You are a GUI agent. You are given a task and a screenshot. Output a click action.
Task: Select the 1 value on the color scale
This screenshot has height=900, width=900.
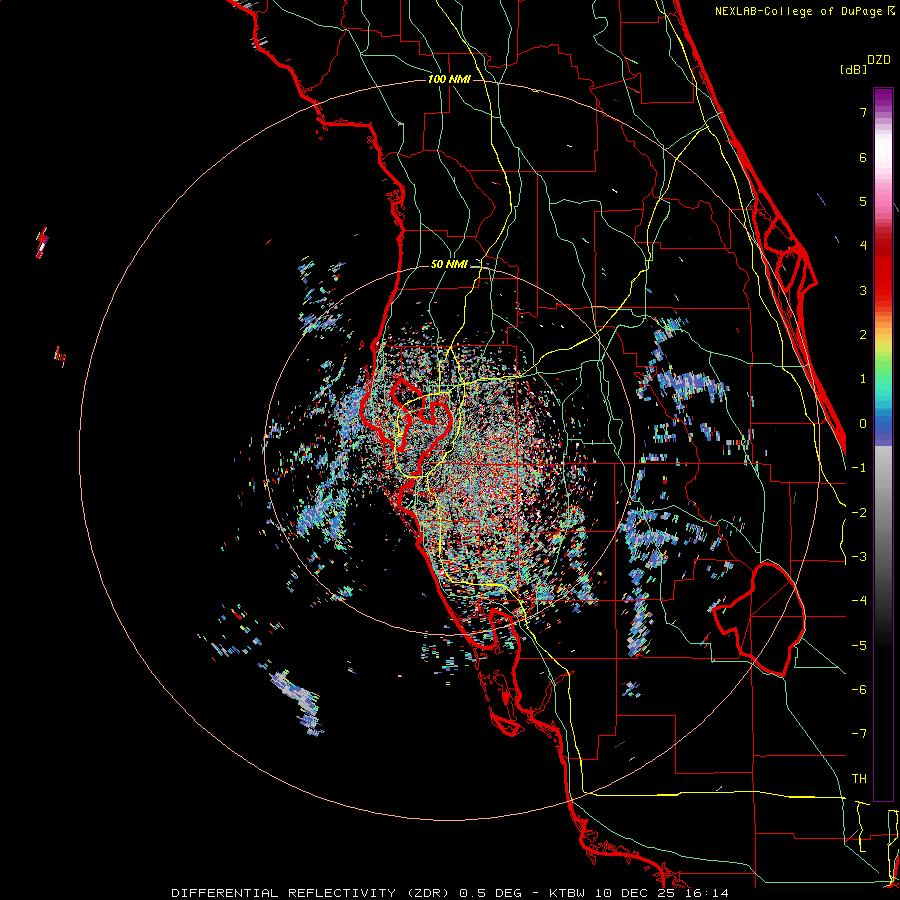point(863,379)
